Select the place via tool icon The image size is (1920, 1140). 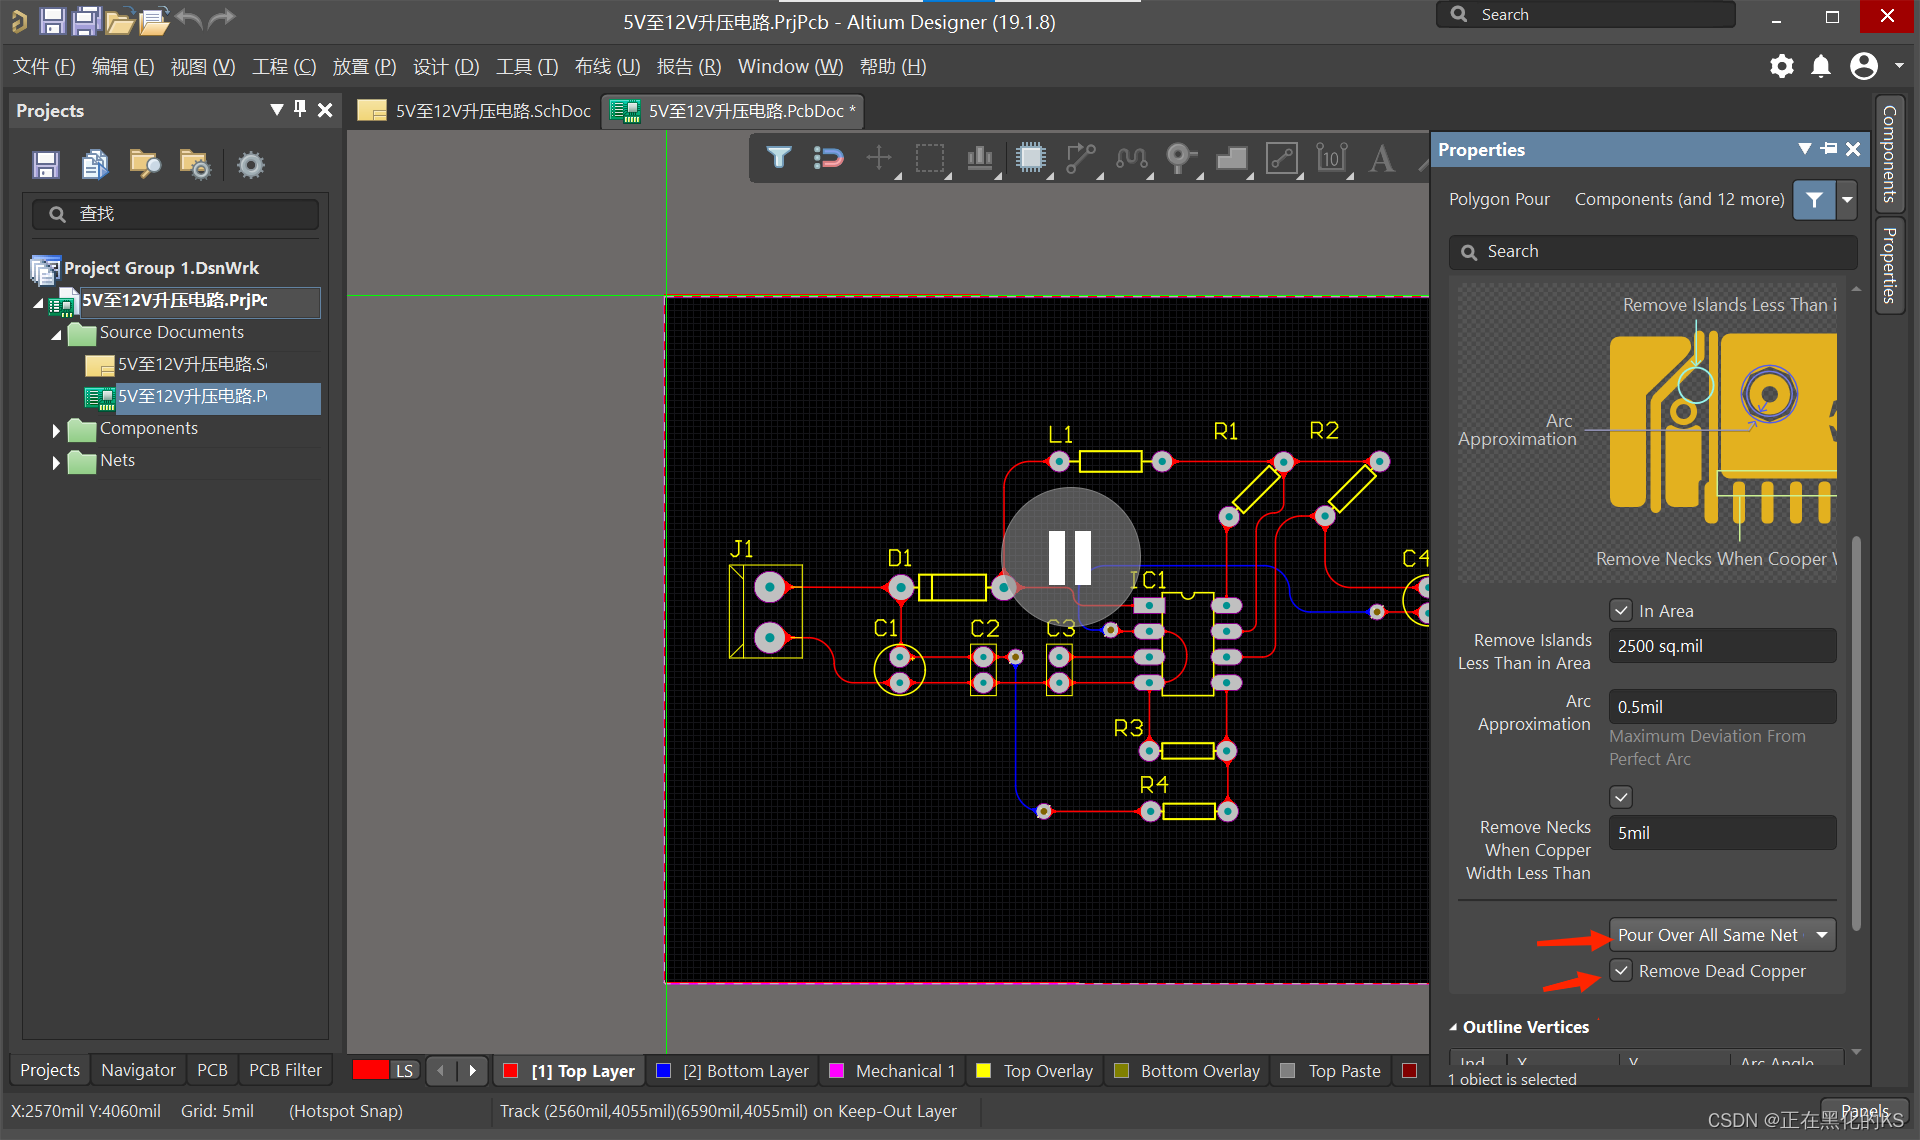coord(1180,158)
